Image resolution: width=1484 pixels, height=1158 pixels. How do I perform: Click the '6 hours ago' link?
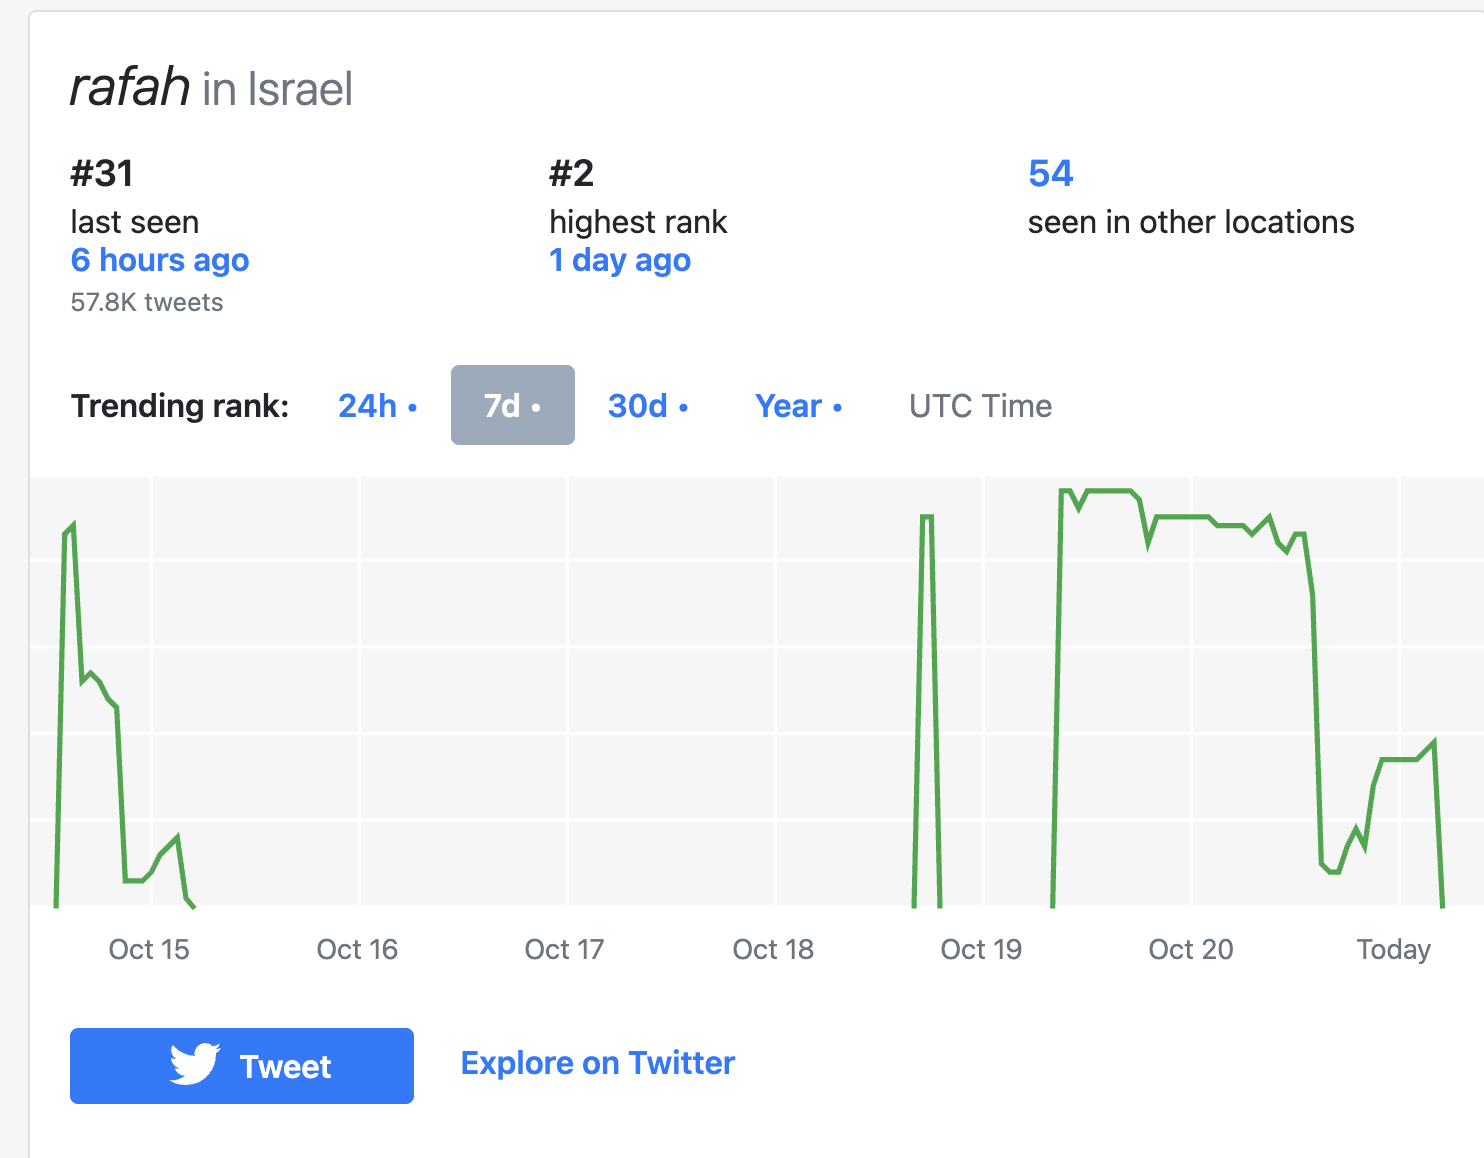tap(160, 260)
